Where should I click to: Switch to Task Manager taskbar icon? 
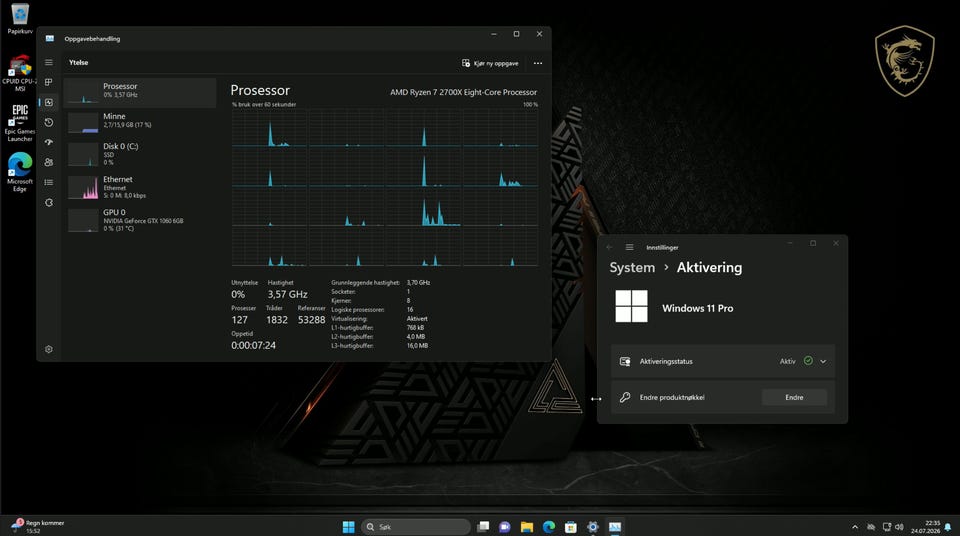point(615,527)
